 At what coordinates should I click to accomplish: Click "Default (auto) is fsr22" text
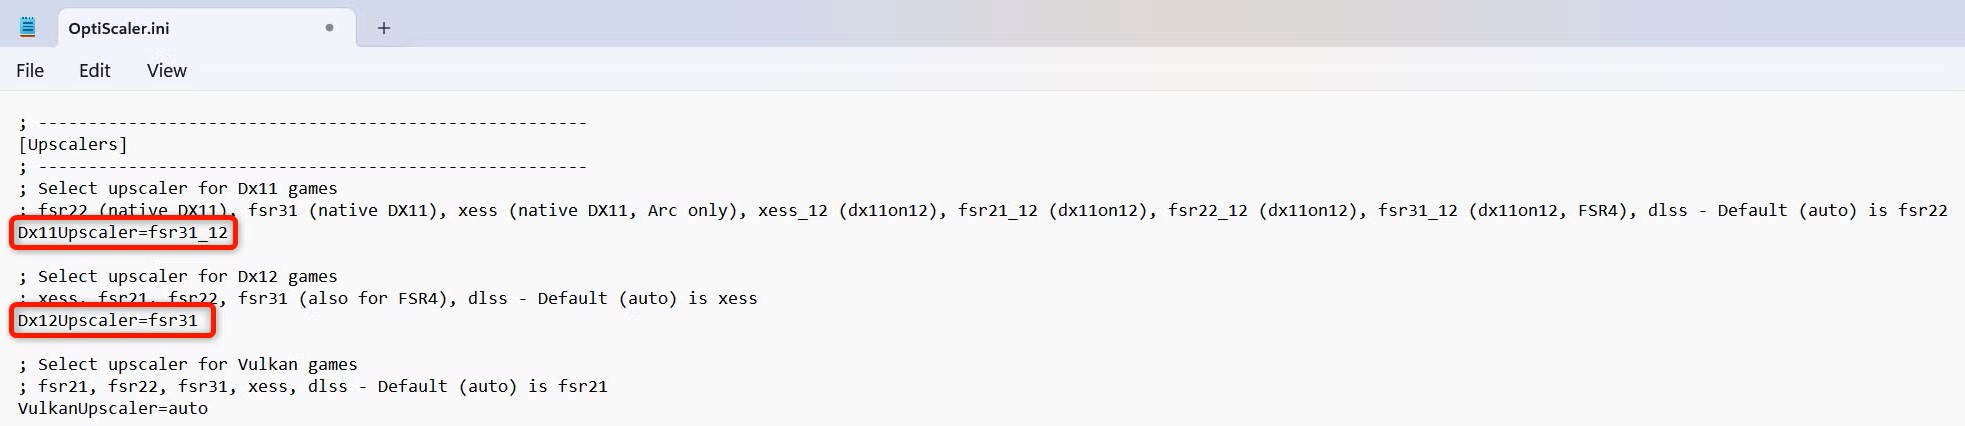point(1832,211)
